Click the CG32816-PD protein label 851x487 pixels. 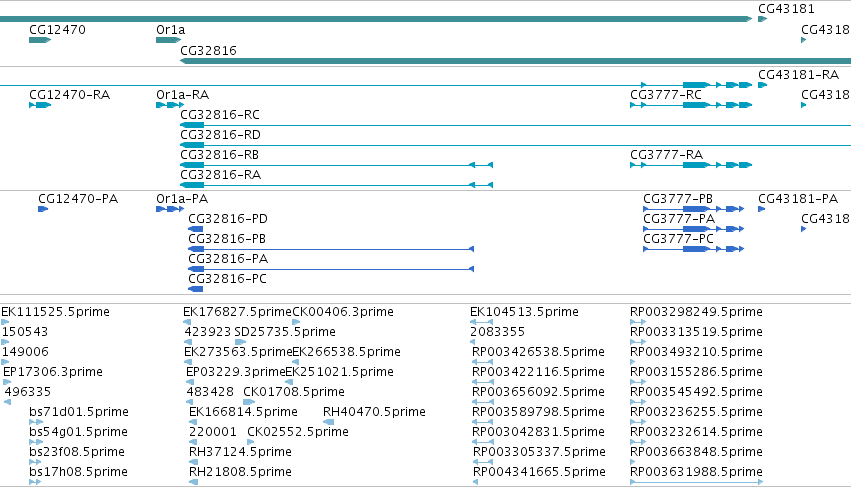click(228, 219)
